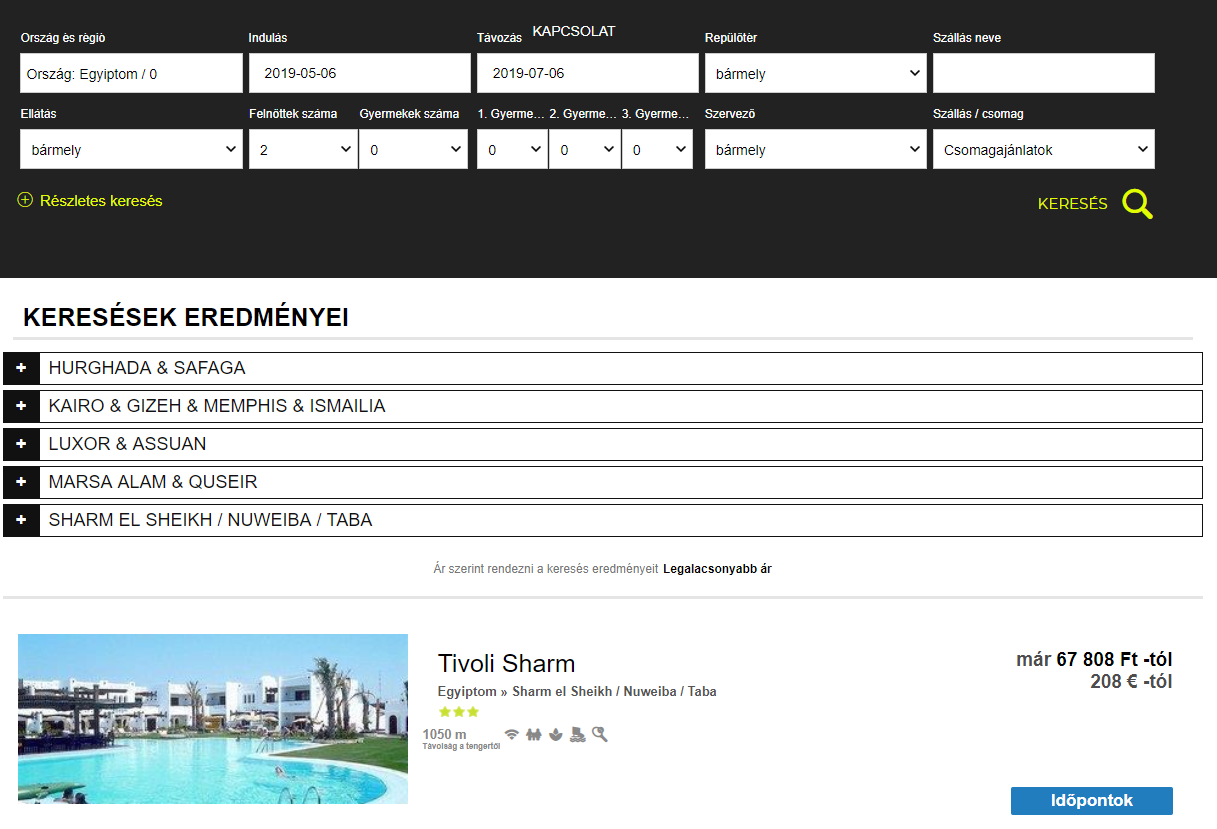This screenshot has width=1217, height=829.
Task: Sort results by Legalacsonyabb ár
Action: click(x=717, y=569)
